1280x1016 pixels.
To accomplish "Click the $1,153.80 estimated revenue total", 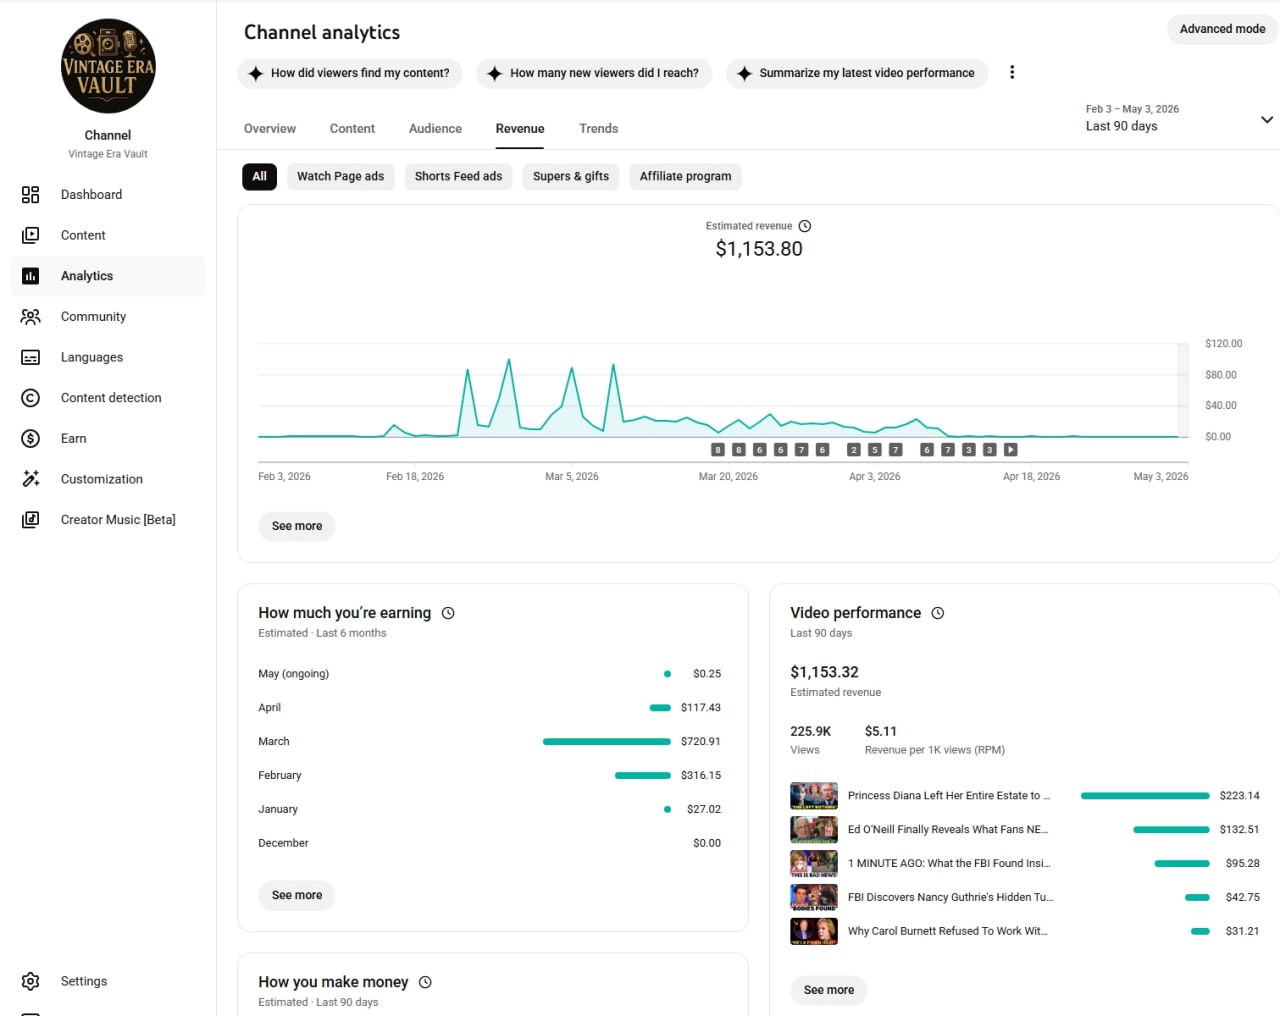I will [759, 249].
